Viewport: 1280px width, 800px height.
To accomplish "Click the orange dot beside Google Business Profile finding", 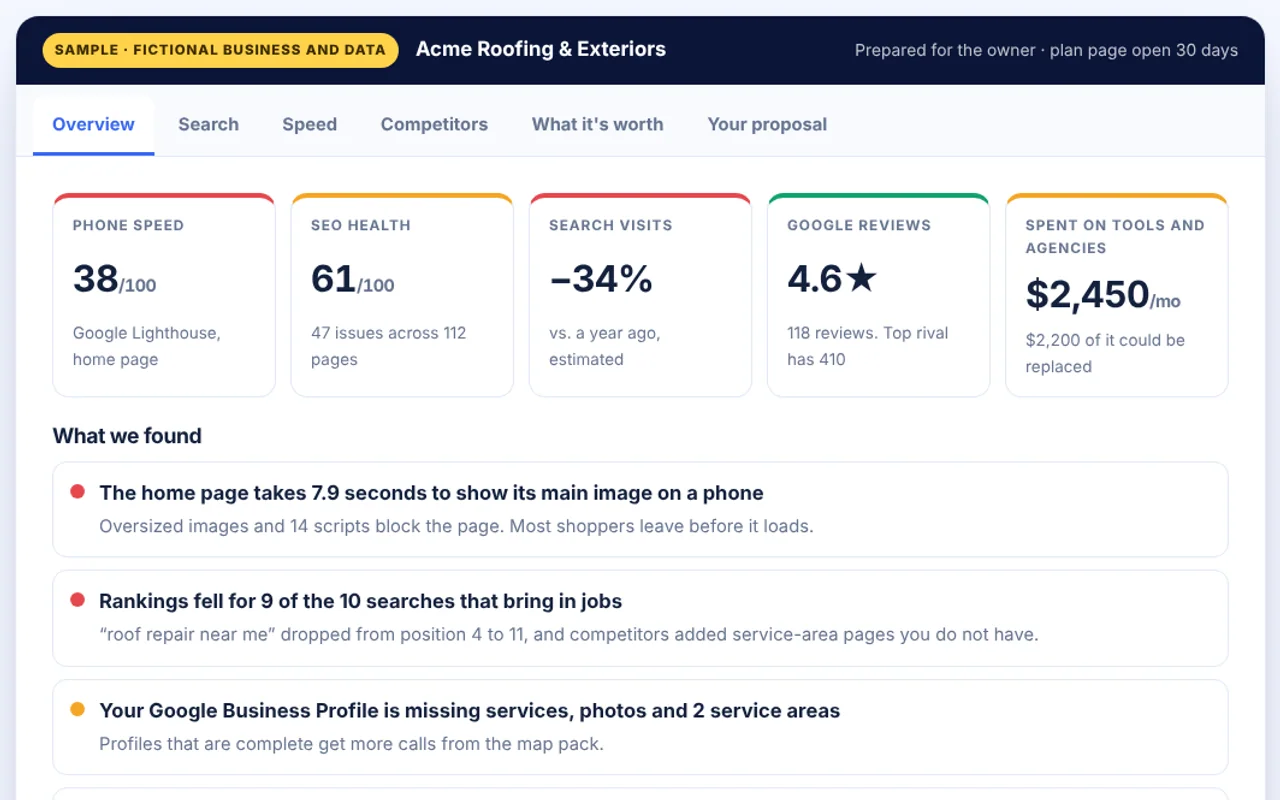I will (x=77, y=710).
